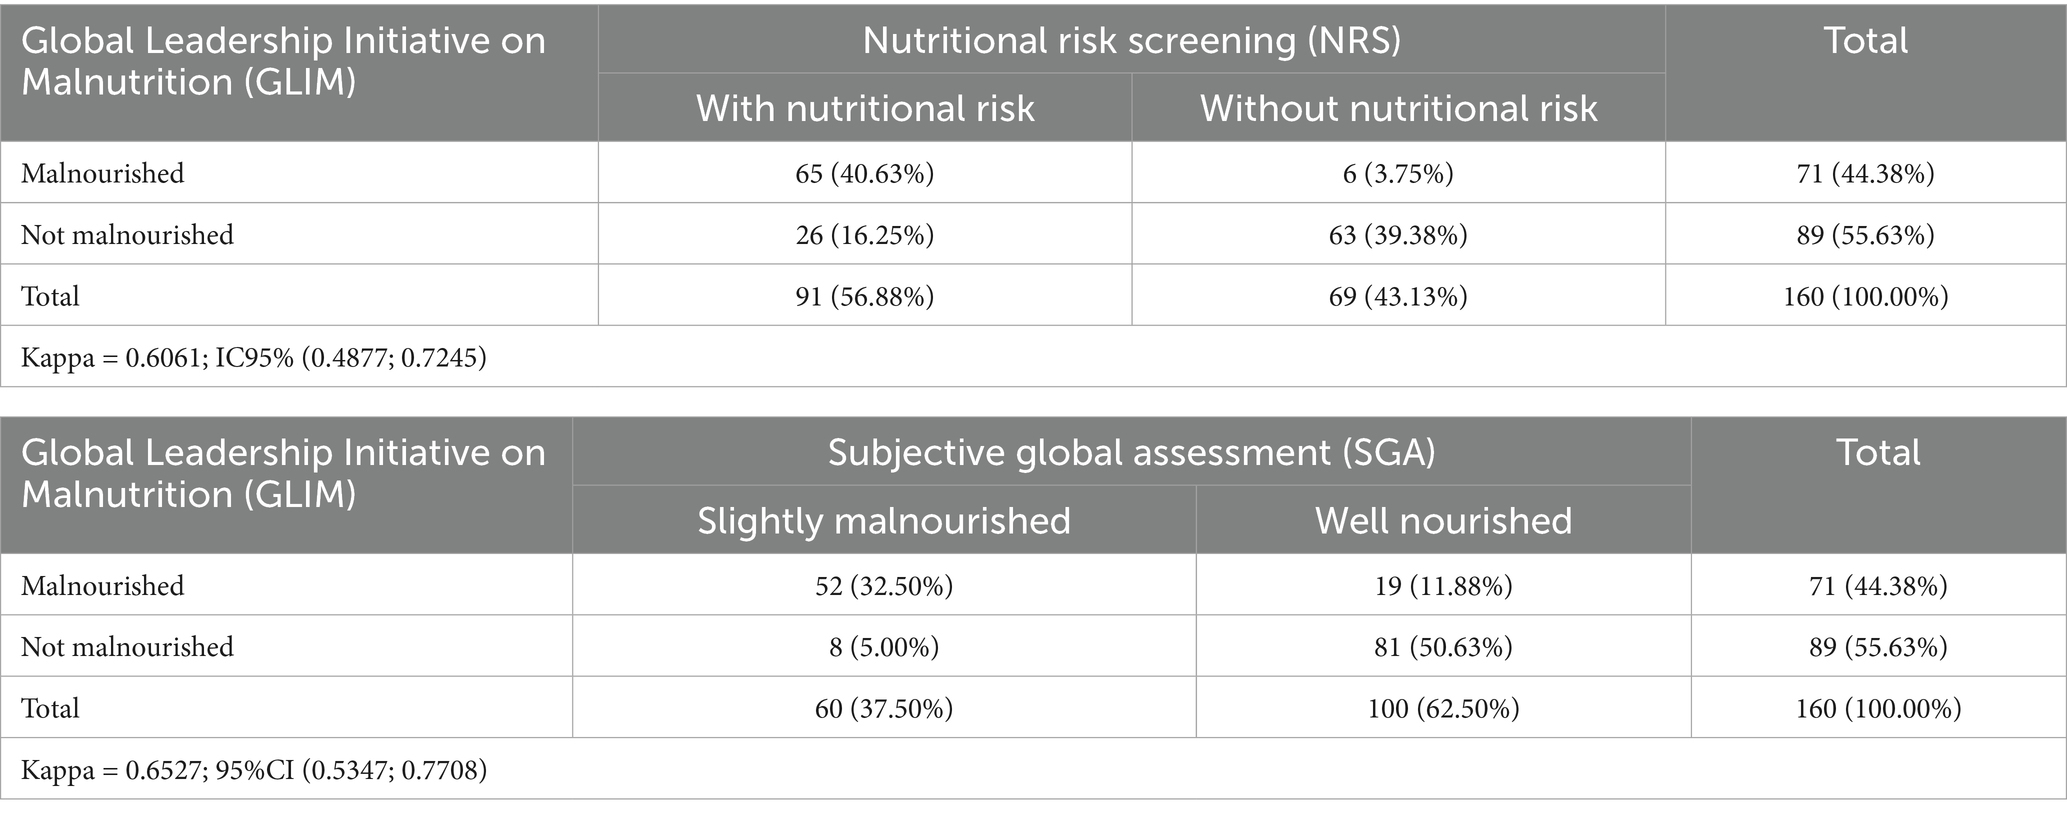
Task: Click the cell showing 6 (3.75%)
Action: (1398, 174)
